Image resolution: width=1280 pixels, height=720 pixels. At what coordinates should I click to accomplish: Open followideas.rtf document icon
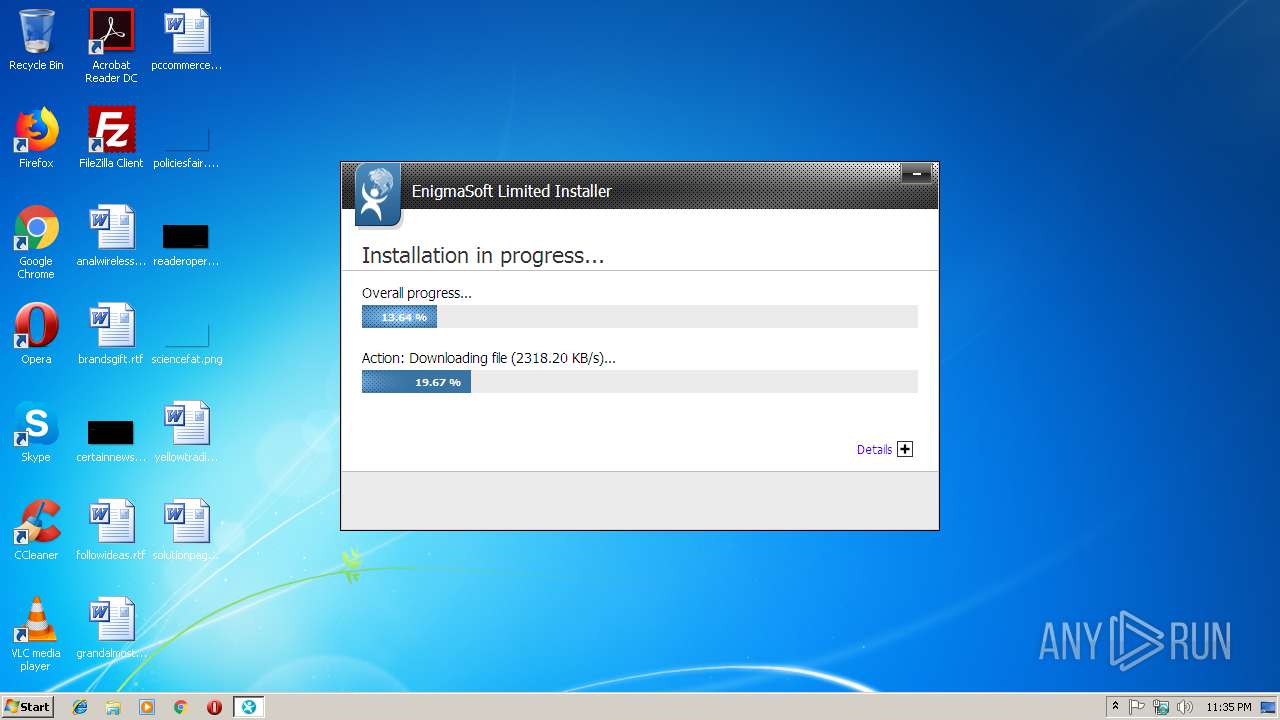coord(111,530)
